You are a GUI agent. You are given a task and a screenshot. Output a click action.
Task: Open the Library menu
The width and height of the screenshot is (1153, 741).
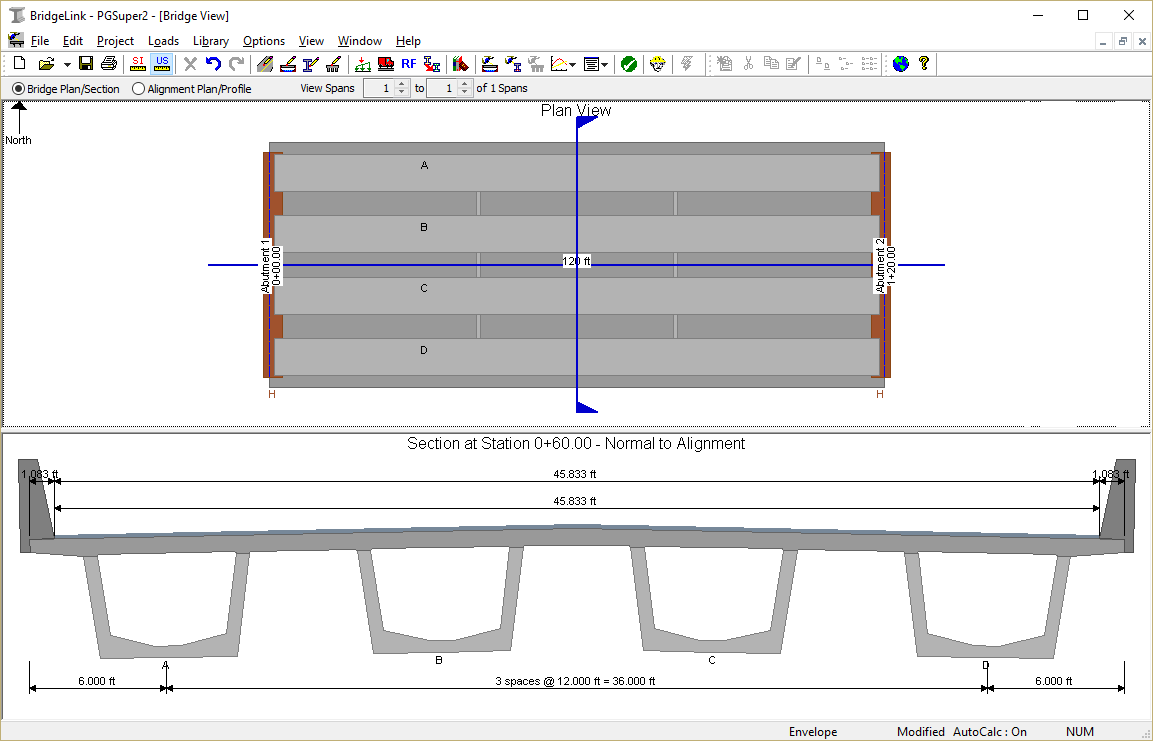[x=211, y=41]
